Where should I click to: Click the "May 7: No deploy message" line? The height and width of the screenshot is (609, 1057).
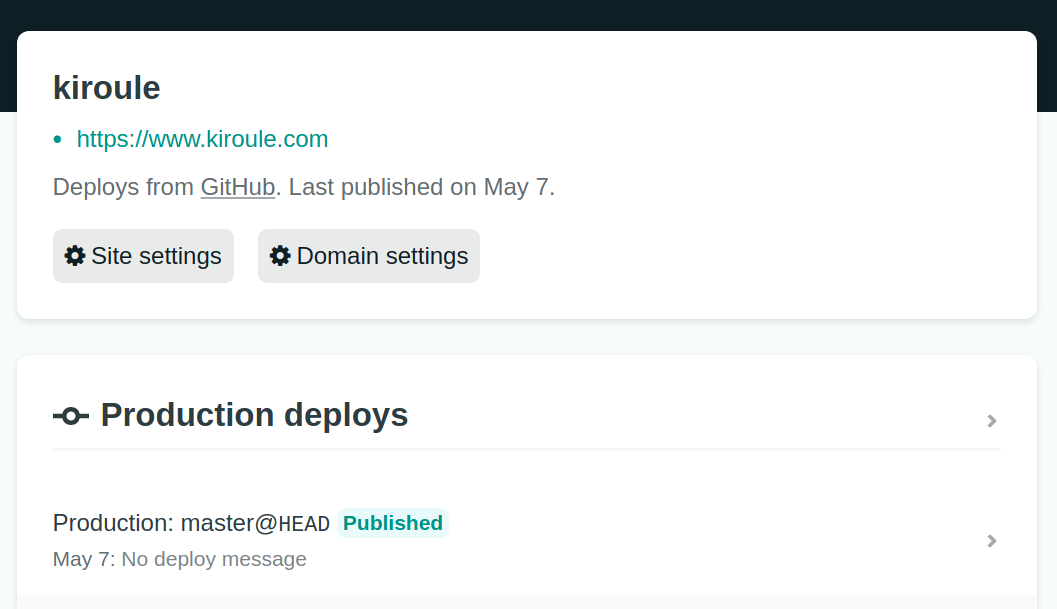(180, 559)
